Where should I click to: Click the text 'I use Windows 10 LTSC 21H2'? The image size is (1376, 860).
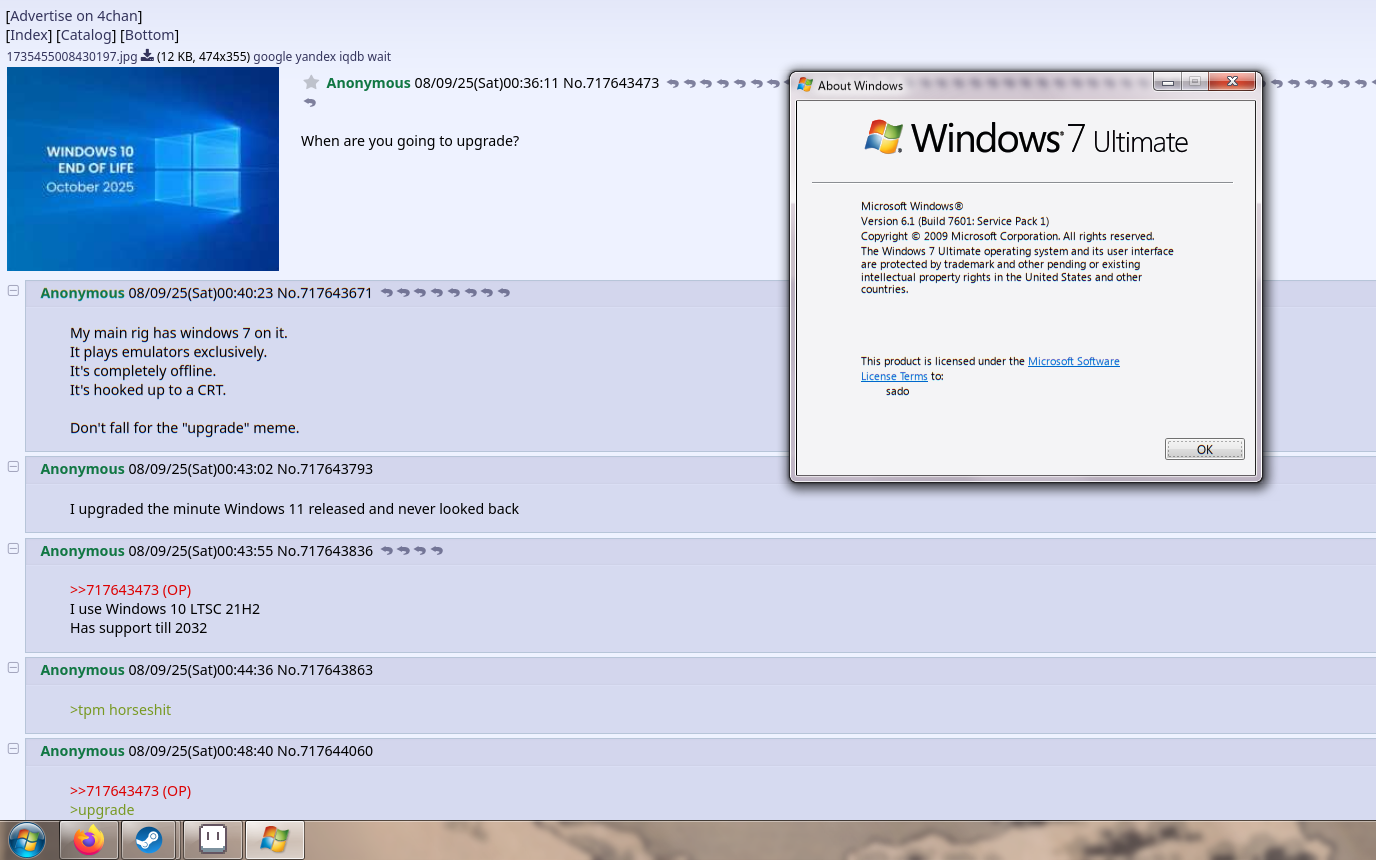coord(165,609)
